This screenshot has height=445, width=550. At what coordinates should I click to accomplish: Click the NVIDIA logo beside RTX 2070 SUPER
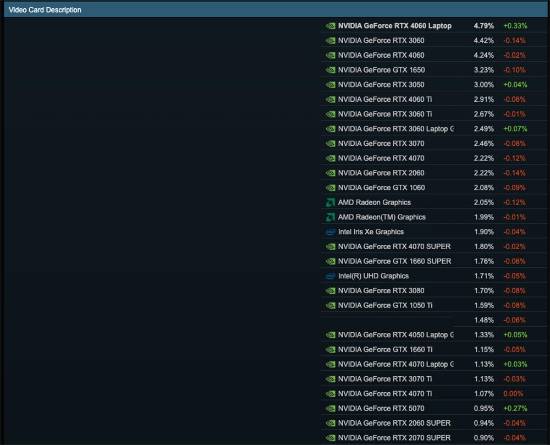[x=330, y=438]
